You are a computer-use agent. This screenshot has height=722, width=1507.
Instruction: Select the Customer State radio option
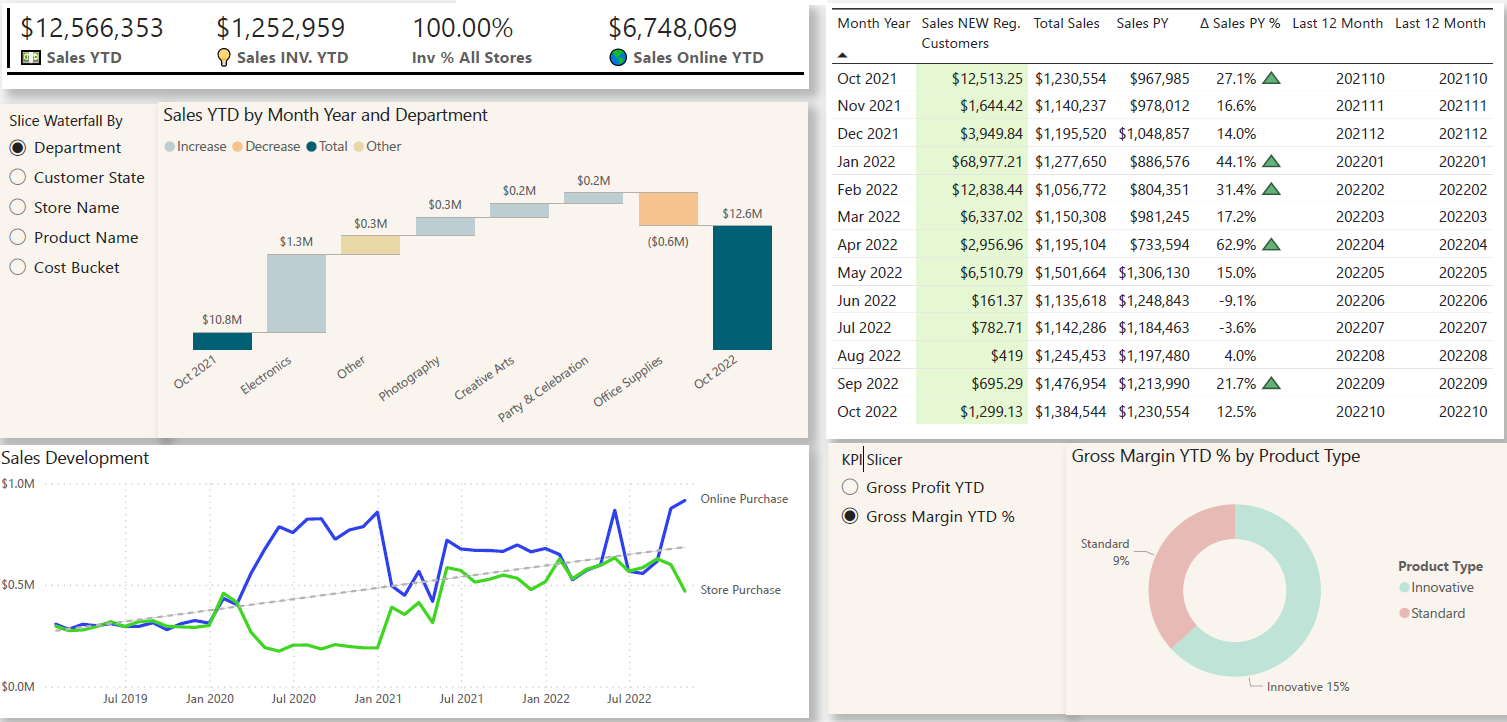click(x=77, y=177)
